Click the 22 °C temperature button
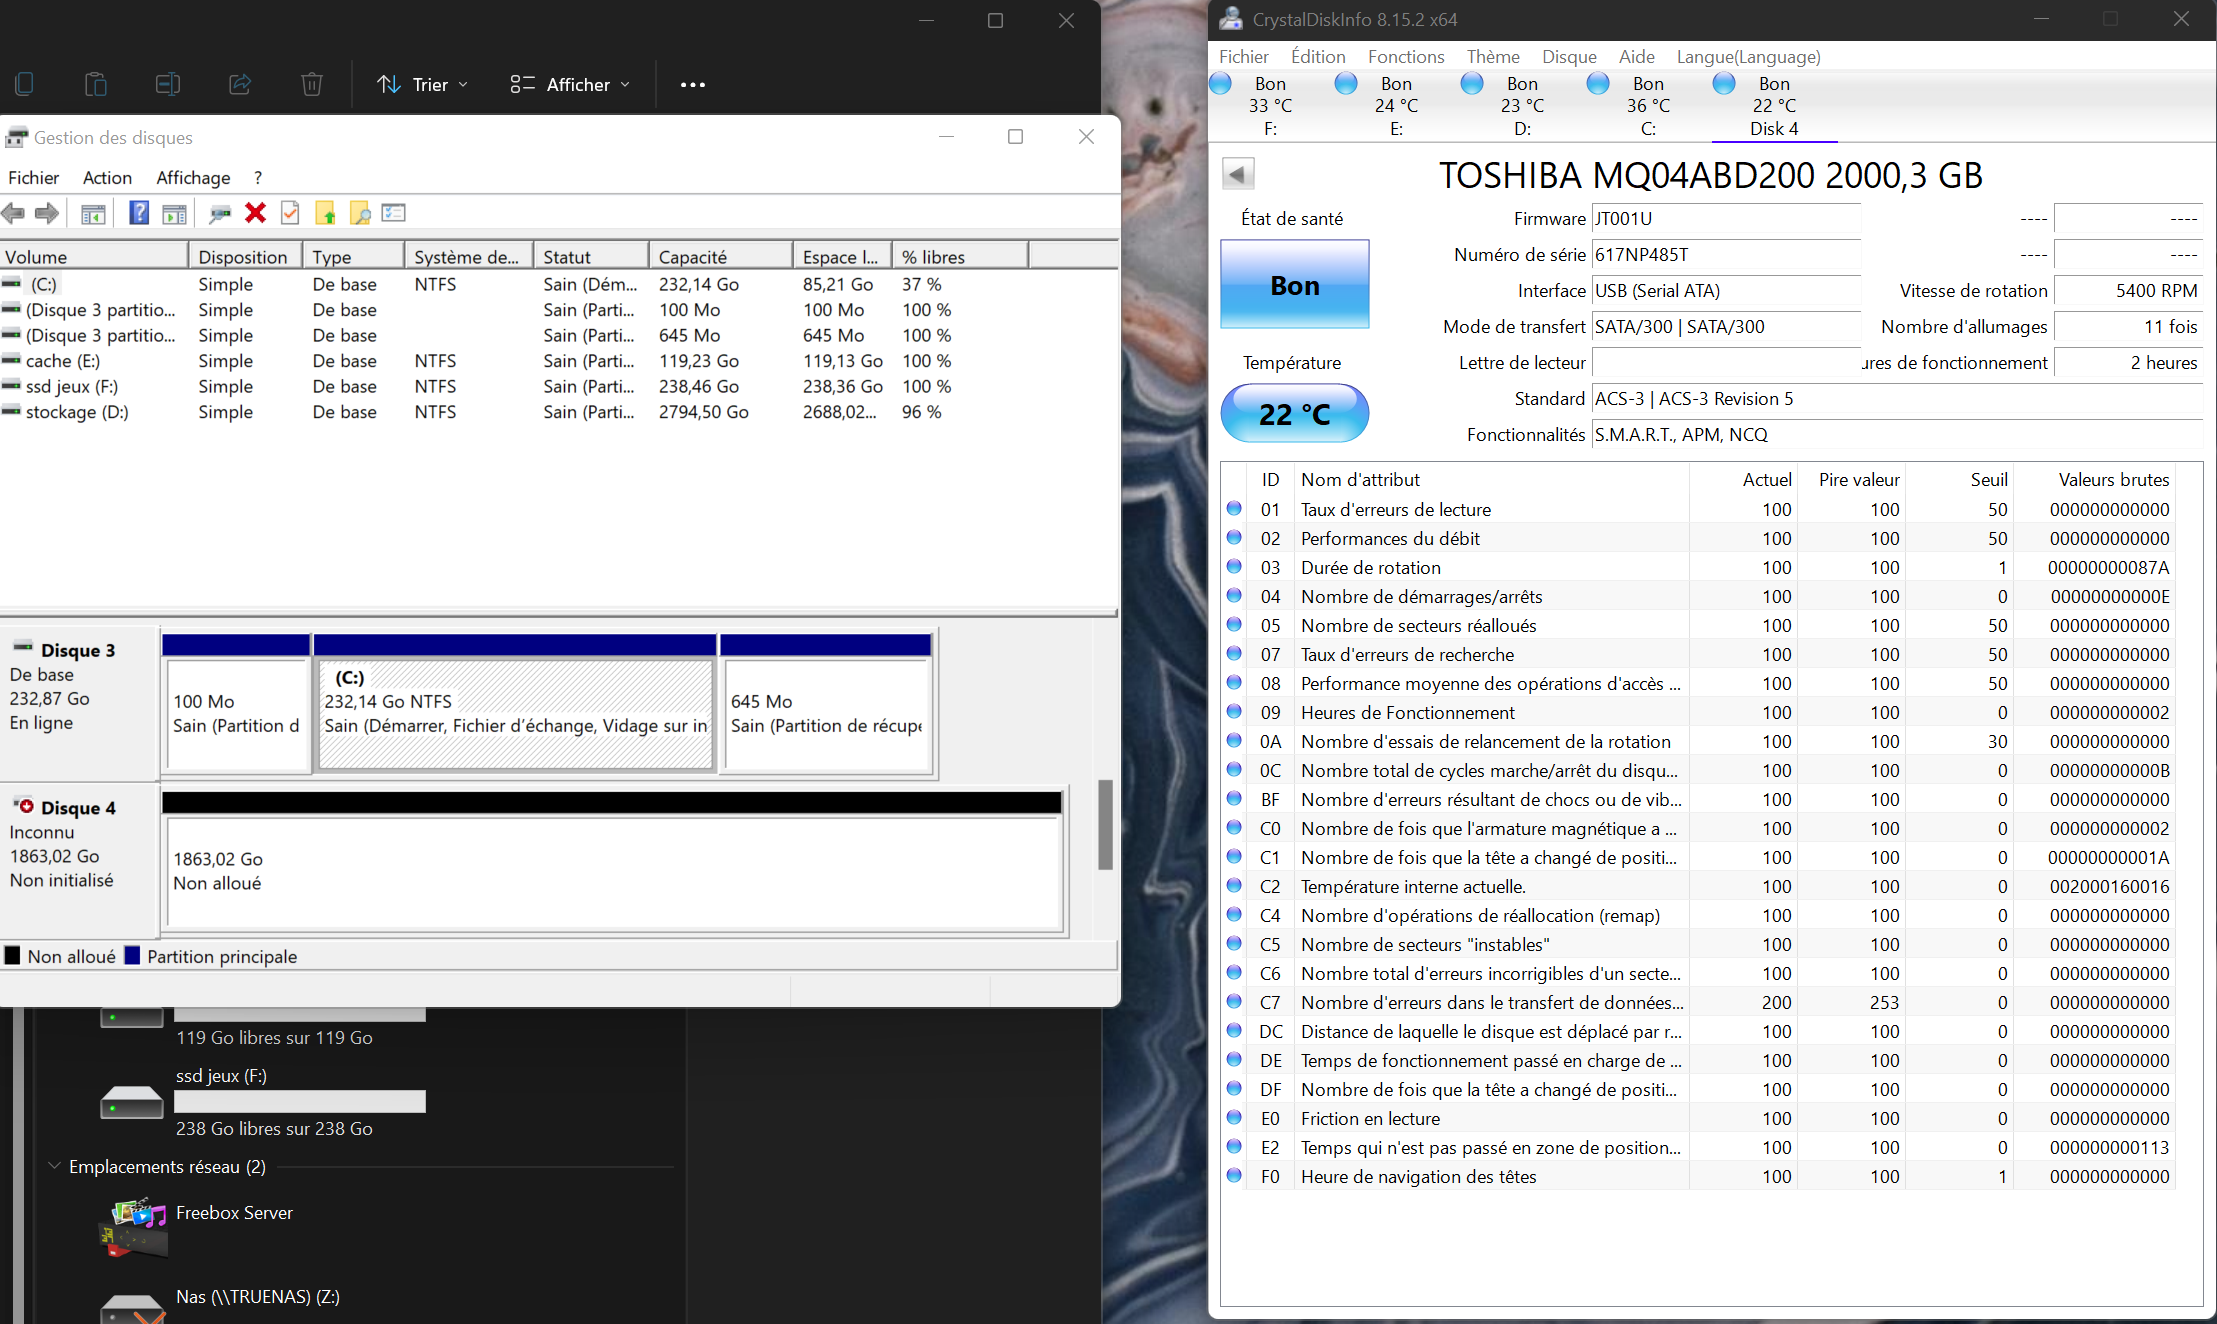This screenshot has width=2217, height=1324. [1295, 414]
